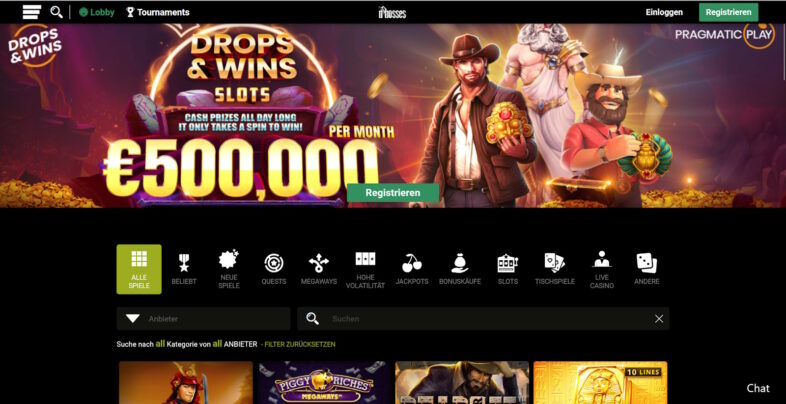Select the Beliebt medal category icon
This screenshot has width=786, height=404.
[184, 263]
